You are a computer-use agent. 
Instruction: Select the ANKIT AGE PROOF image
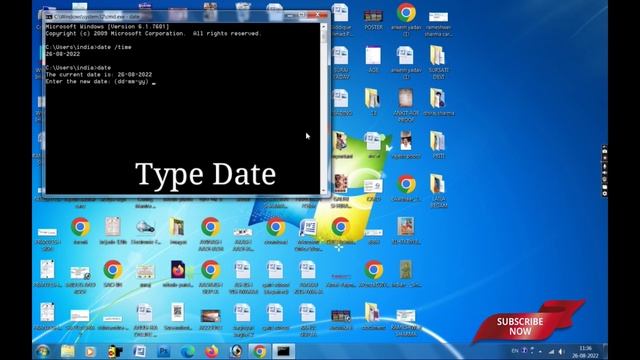coord(406,106)
